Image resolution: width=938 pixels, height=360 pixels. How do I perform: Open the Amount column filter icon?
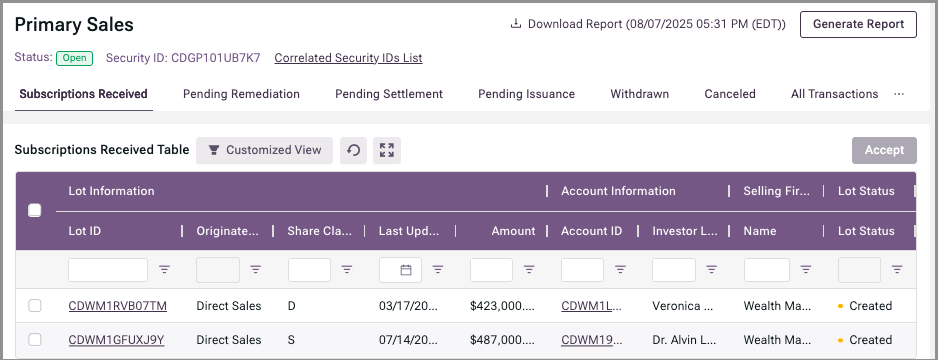pyautogui.click(x=529, y=270)
